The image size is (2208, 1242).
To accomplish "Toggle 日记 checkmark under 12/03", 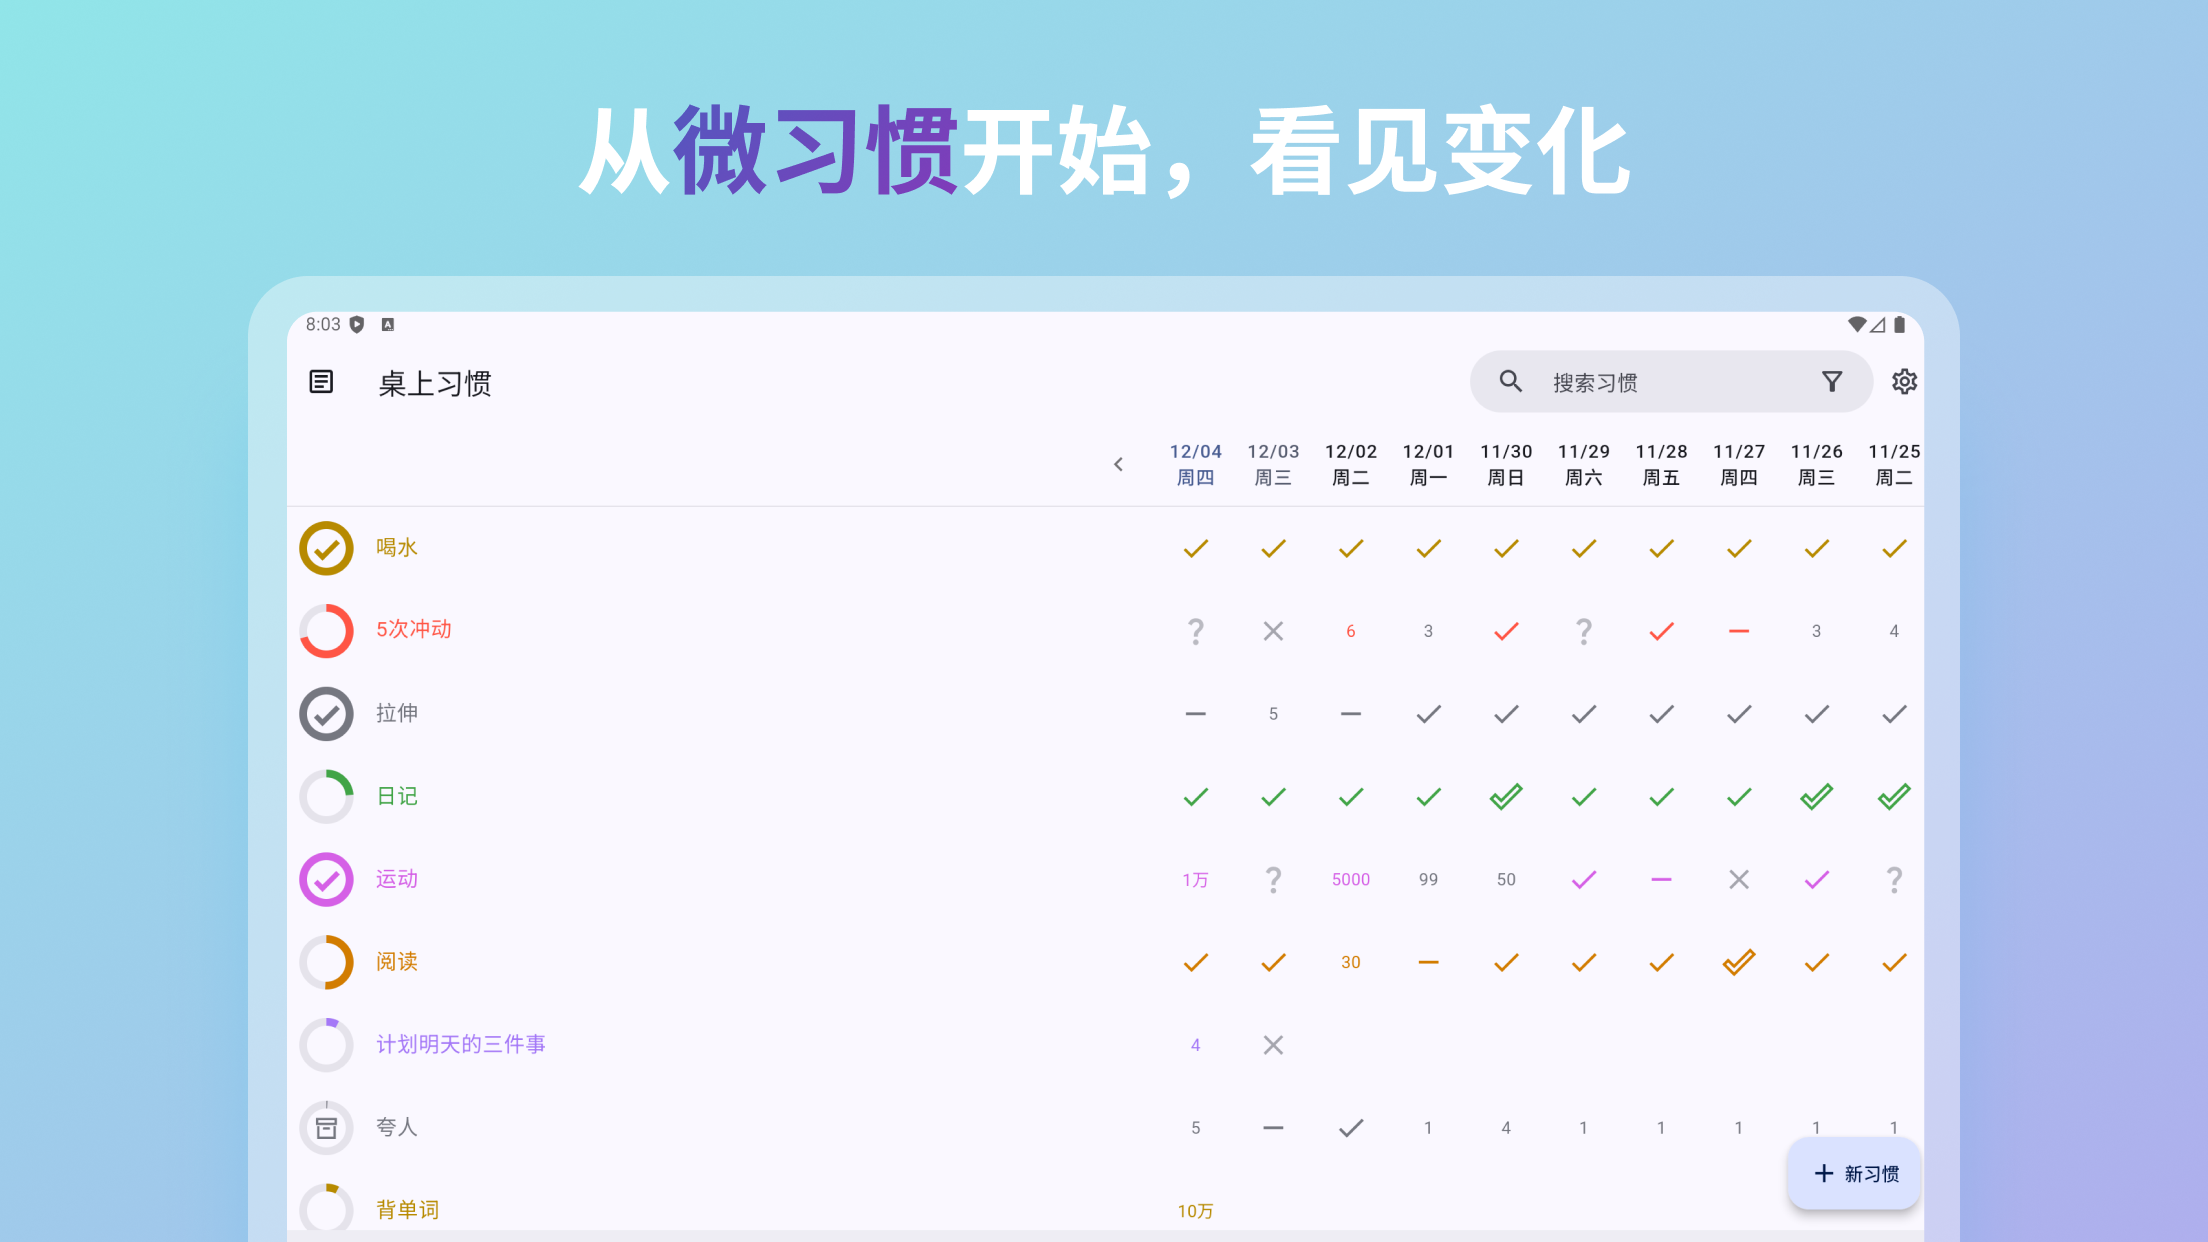I will pyautogui.click(x=1273, y=797).
